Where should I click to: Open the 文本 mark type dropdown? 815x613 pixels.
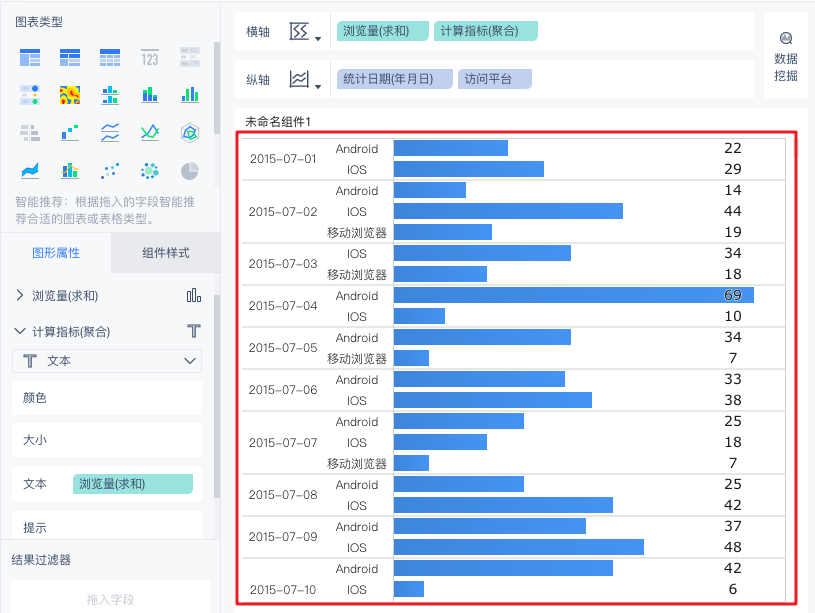click(x=107, y=361)
